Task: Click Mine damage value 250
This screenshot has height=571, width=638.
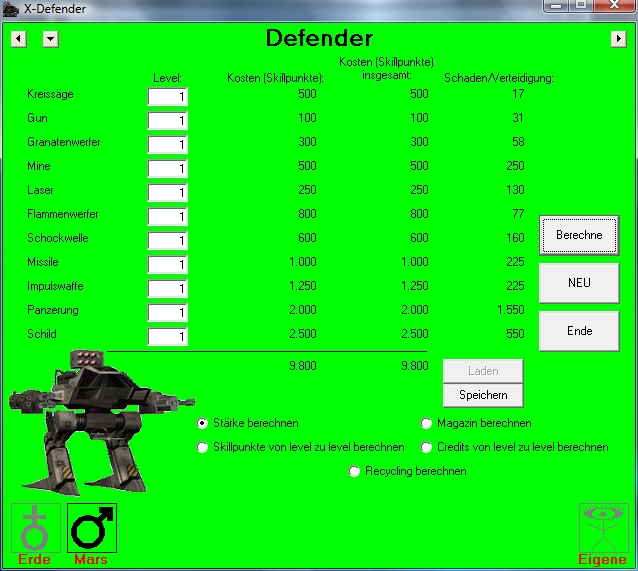Action: point(515,166)
